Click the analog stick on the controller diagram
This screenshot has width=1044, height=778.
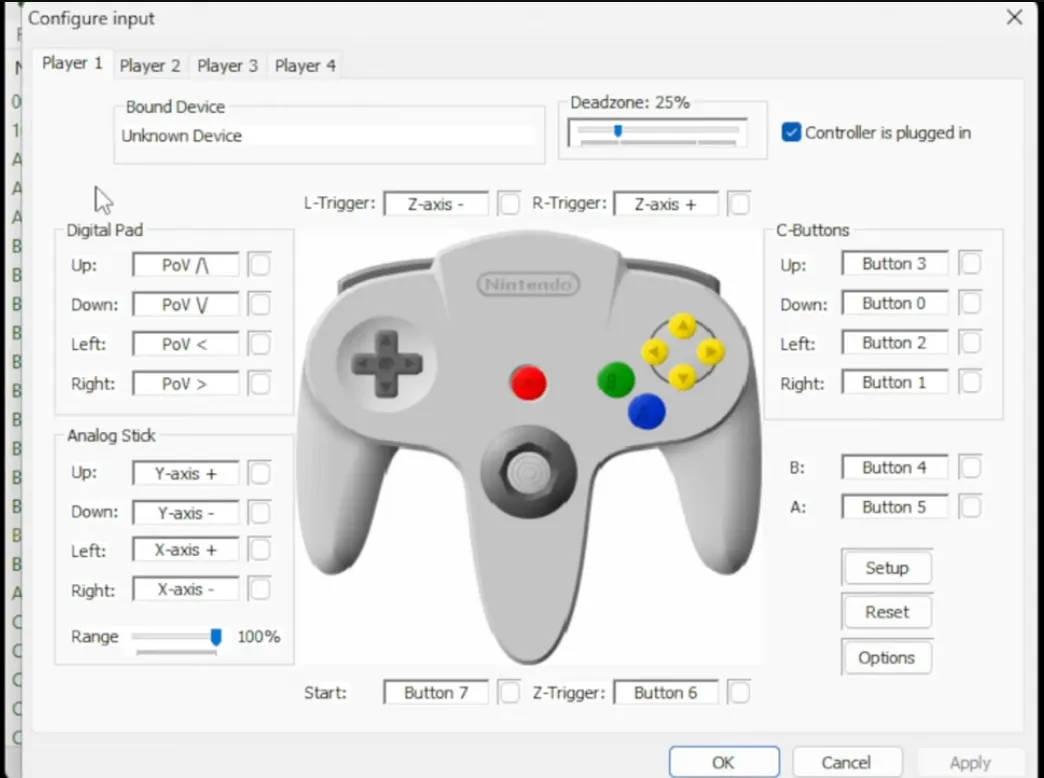point(527,470)
